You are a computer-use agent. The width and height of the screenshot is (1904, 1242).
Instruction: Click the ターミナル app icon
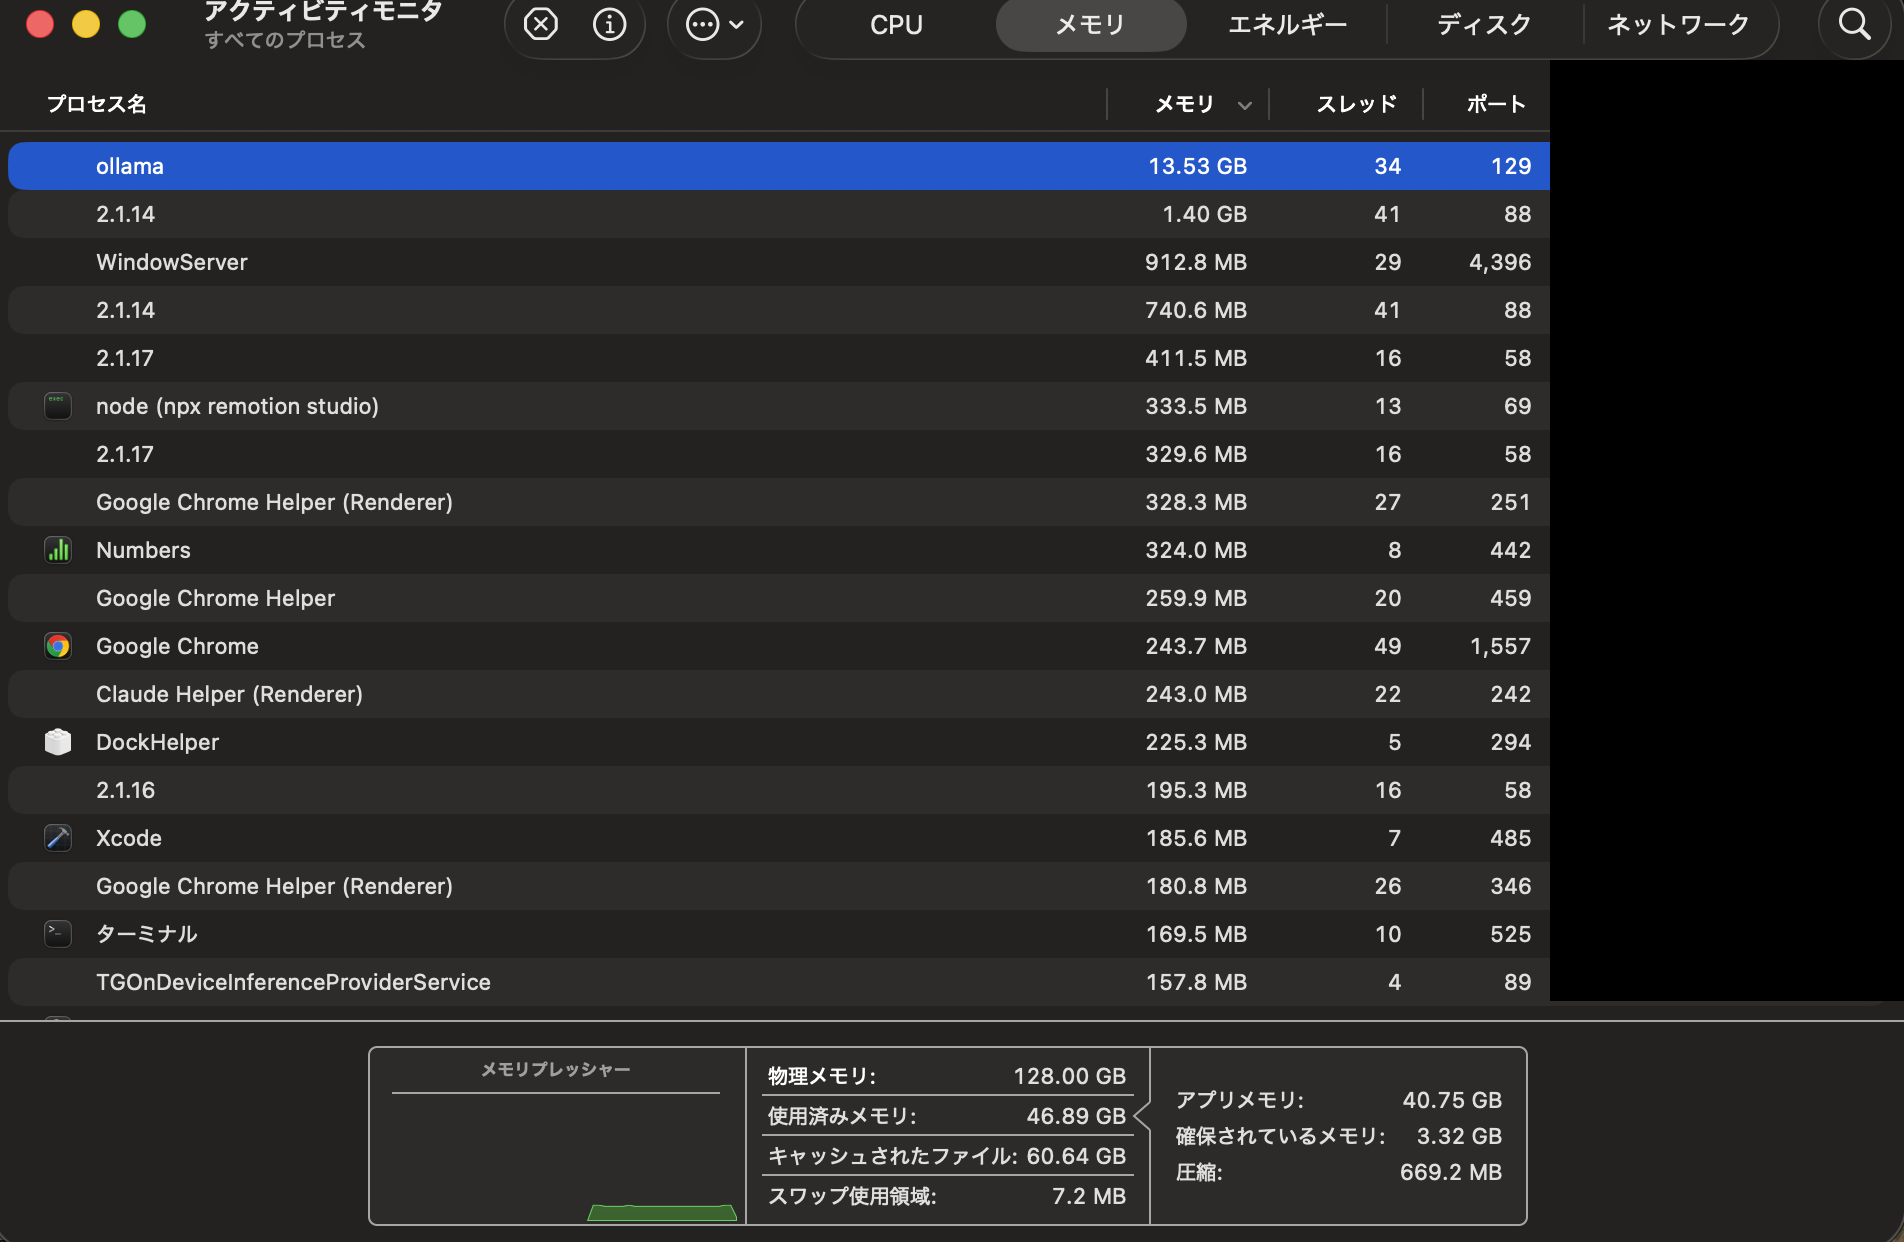tap(57, 934)
